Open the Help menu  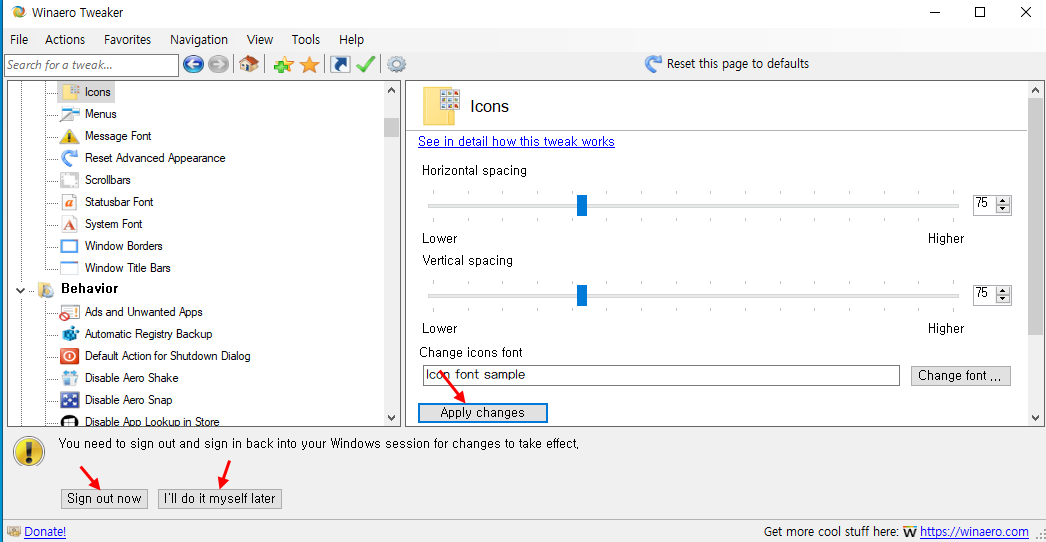(x=352, y=39)
